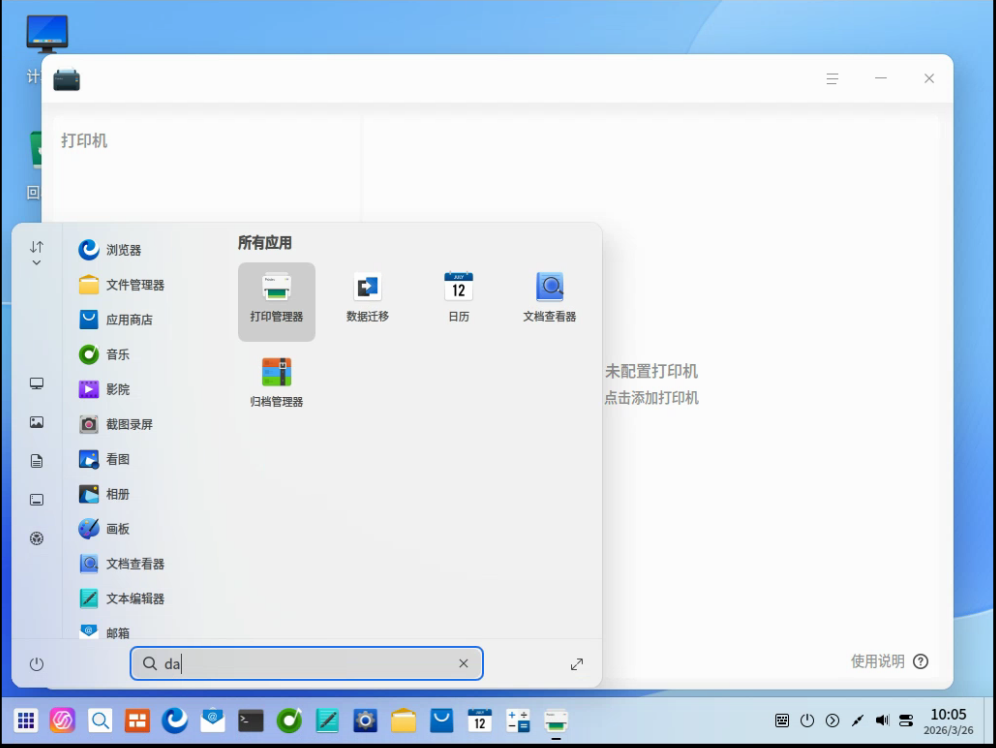The width and height of the screenshot is (996, 748).
Task: Click 点击添加打印机 text in Print Manager
Action: (651, 398)
